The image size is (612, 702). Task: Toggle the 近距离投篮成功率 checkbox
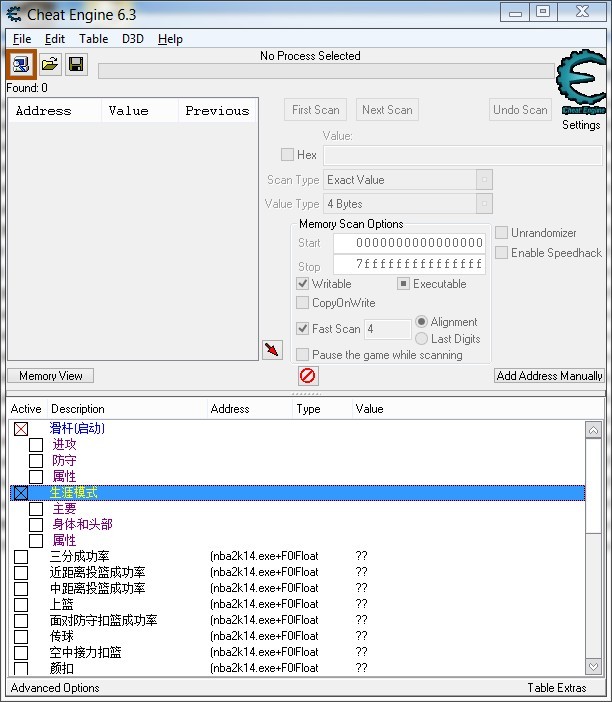click(21, 573)
